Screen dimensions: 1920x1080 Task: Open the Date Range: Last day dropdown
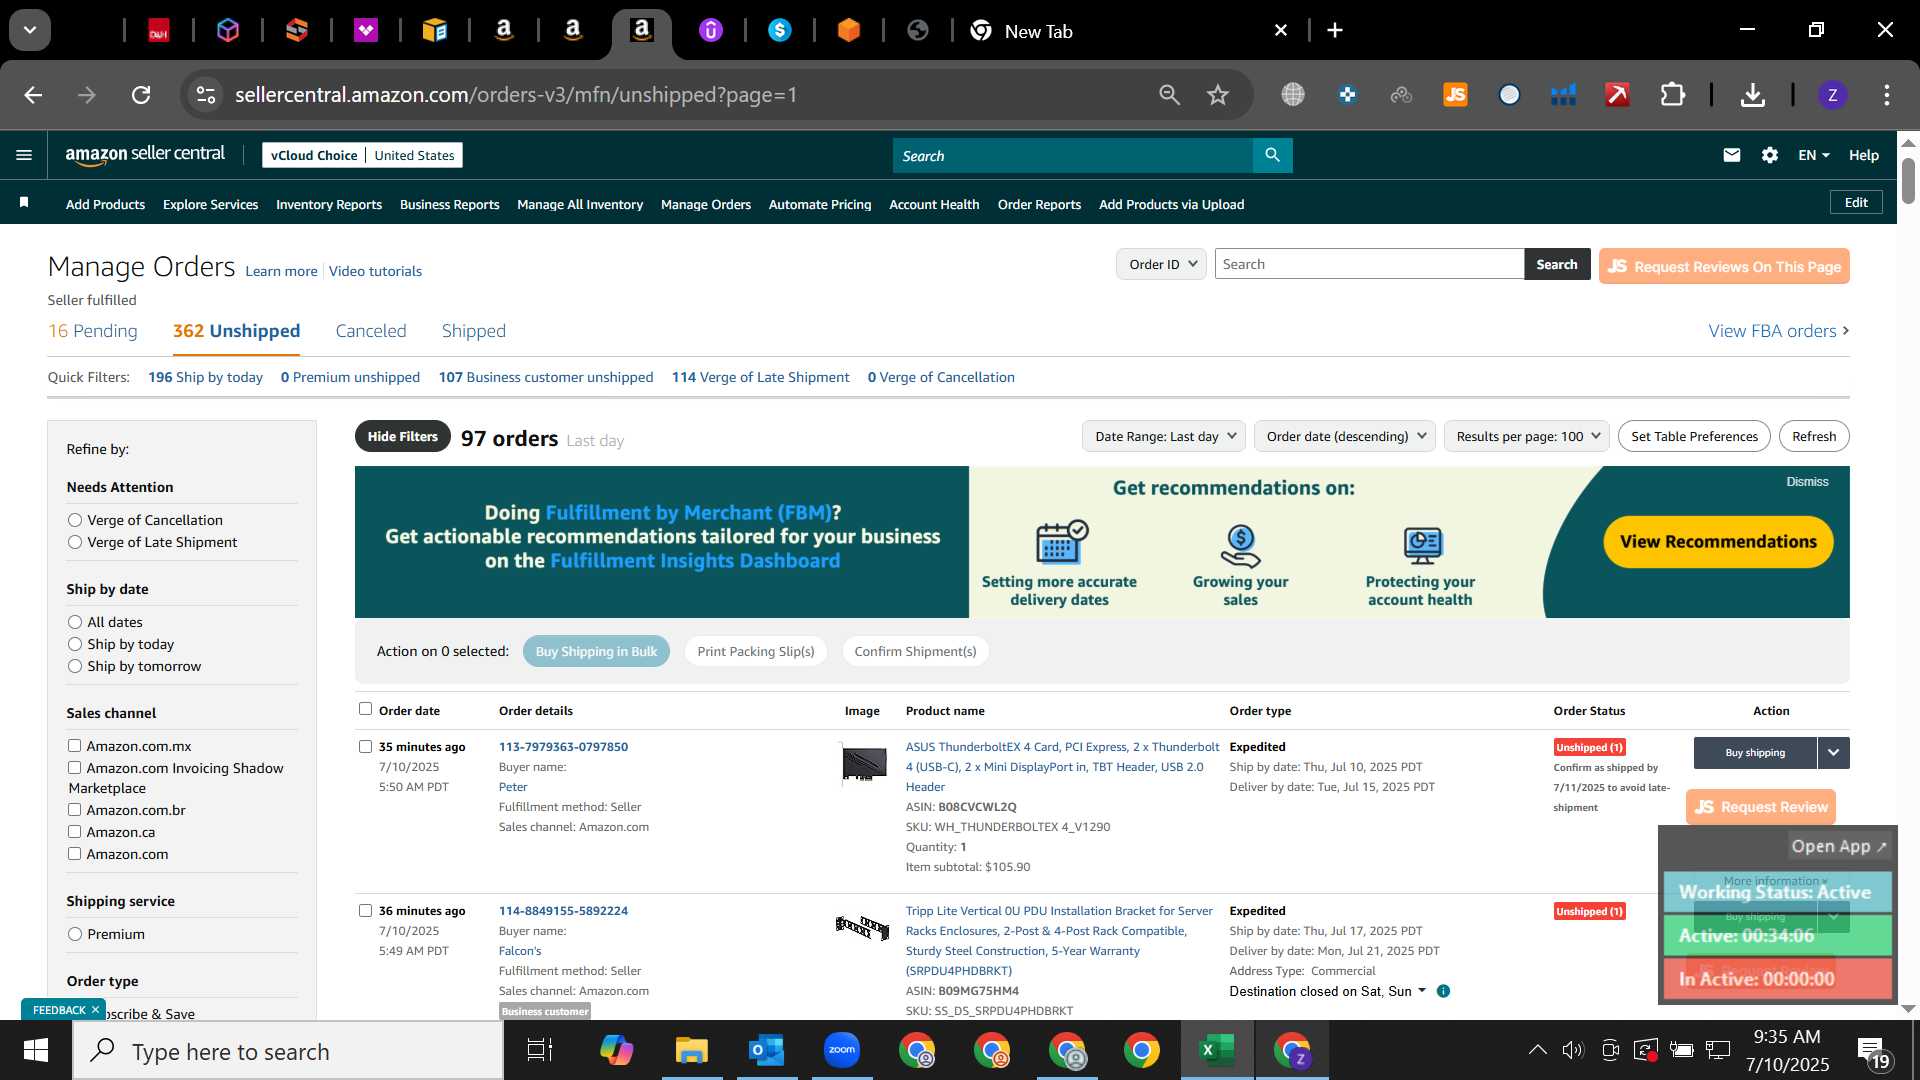coord(1164,436)
